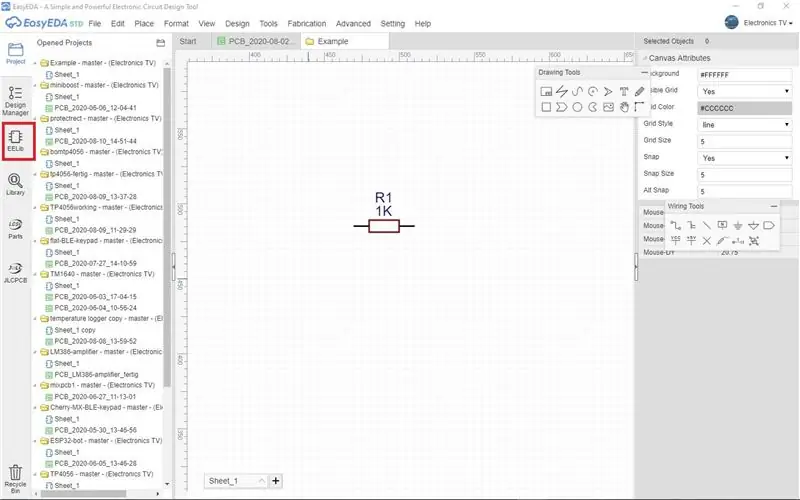Place the triangle ground net flag
Viewport: 800px width, 500px height.
[x=753, y=226]
